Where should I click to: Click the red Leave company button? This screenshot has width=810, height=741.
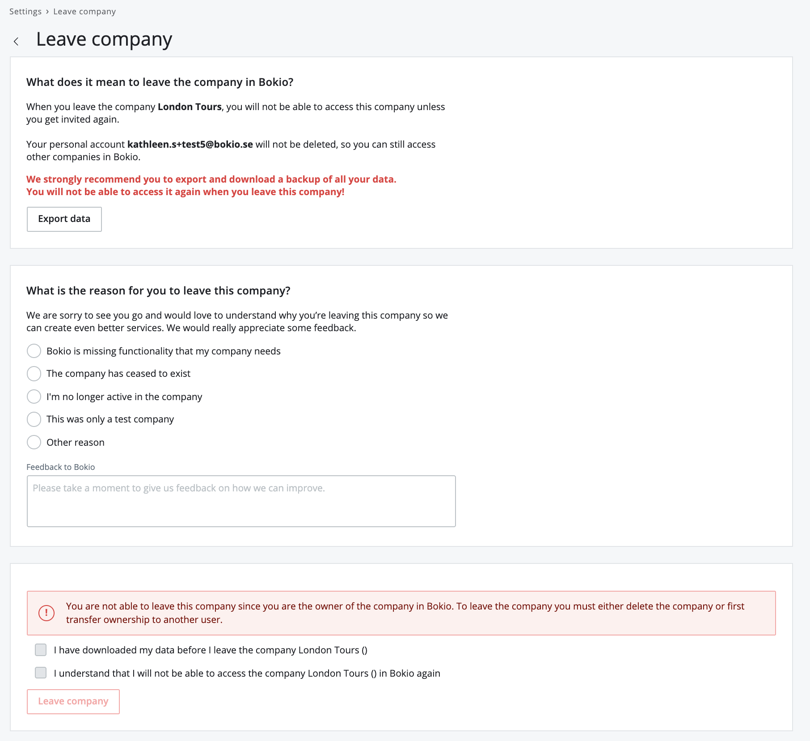tap(73, 701)
